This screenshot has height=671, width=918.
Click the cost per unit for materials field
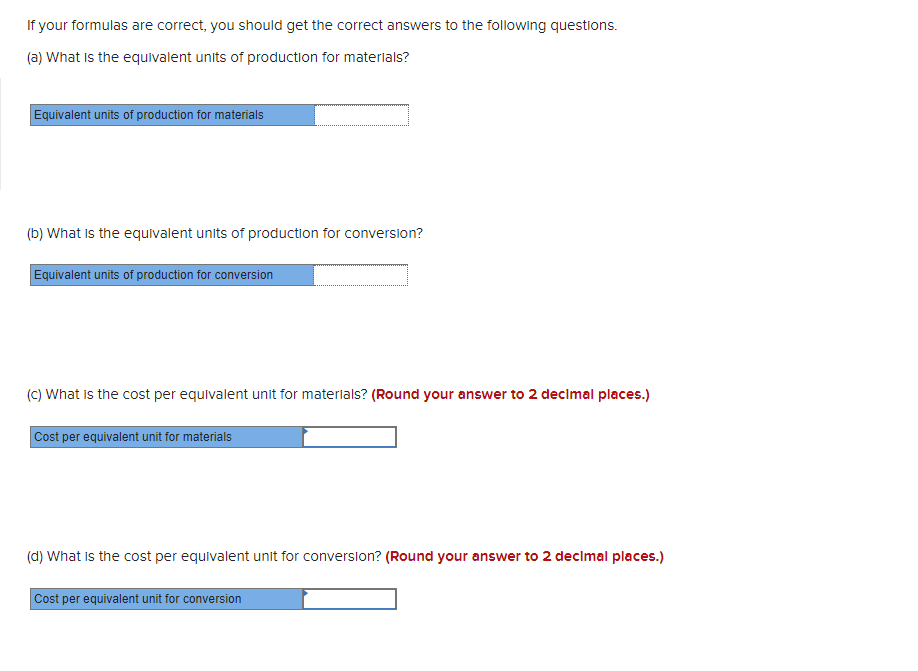coord(350,436)
